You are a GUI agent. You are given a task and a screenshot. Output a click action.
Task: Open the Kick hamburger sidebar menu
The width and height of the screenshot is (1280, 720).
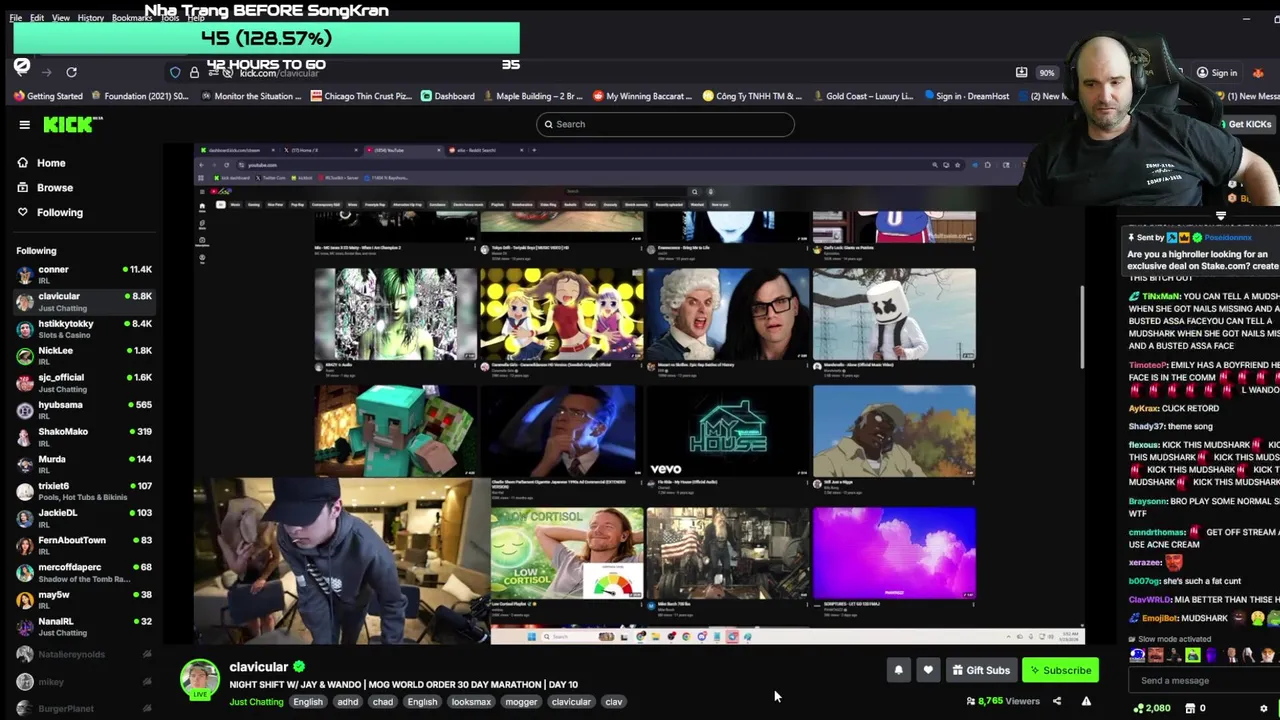[24, 125]
